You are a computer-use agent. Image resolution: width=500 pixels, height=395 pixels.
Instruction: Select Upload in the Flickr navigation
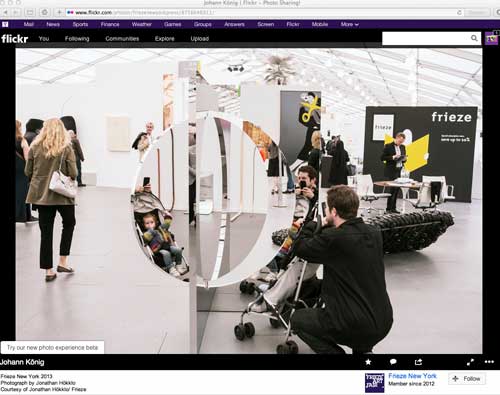click(x=200, y=39)
